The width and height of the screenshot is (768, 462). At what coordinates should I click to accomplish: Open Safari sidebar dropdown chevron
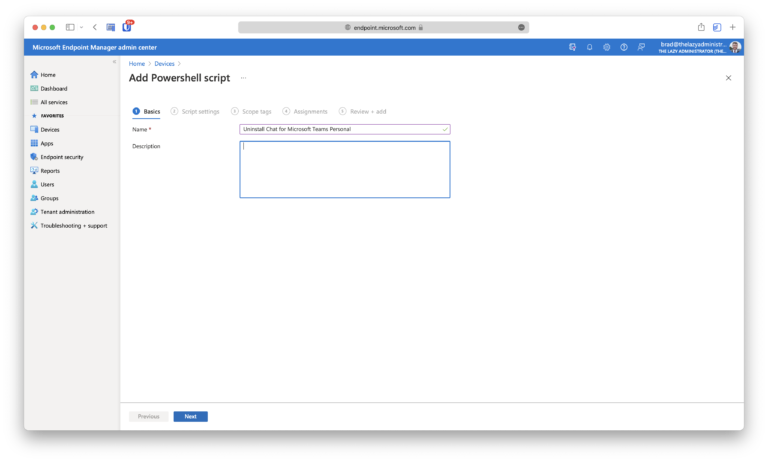pos(81,27)
